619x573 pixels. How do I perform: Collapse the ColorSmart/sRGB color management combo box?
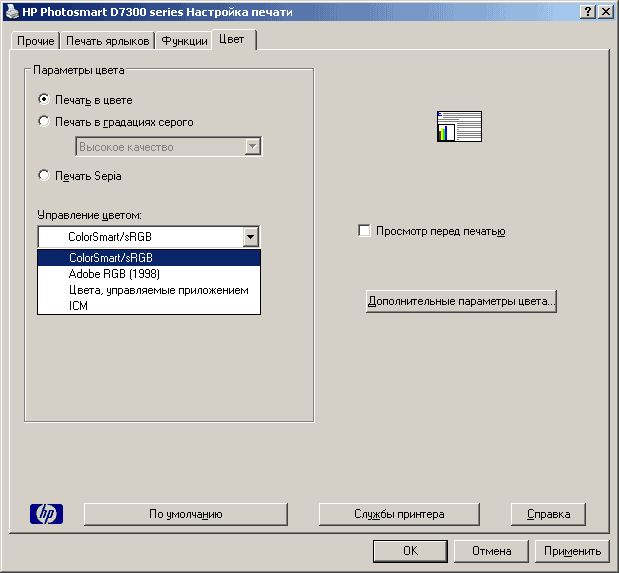coord(251,237)
